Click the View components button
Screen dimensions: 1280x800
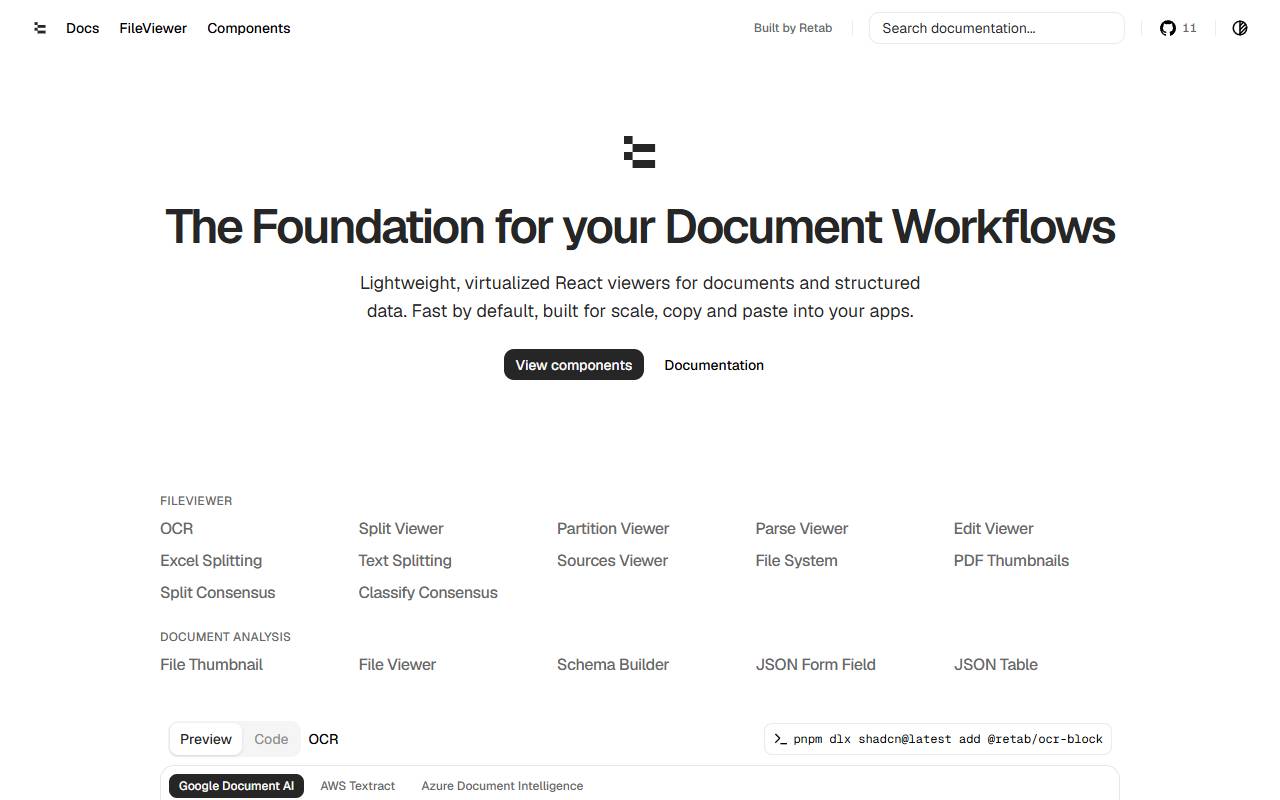click(574, 365)
